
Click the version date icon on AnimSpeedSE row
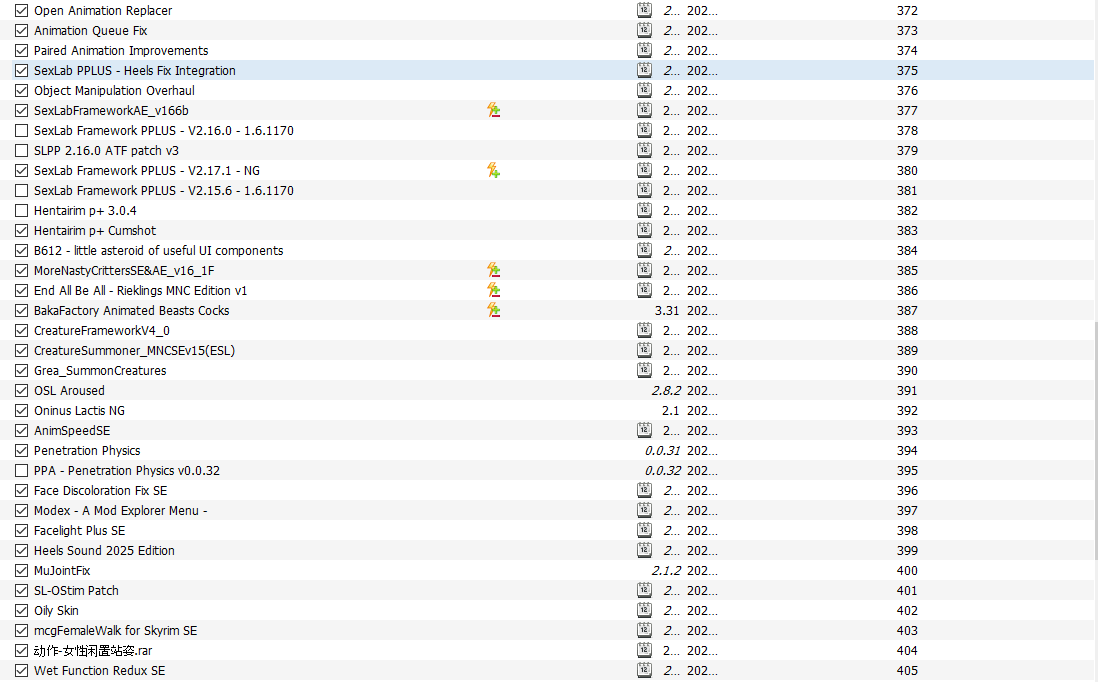pos(644,430)
